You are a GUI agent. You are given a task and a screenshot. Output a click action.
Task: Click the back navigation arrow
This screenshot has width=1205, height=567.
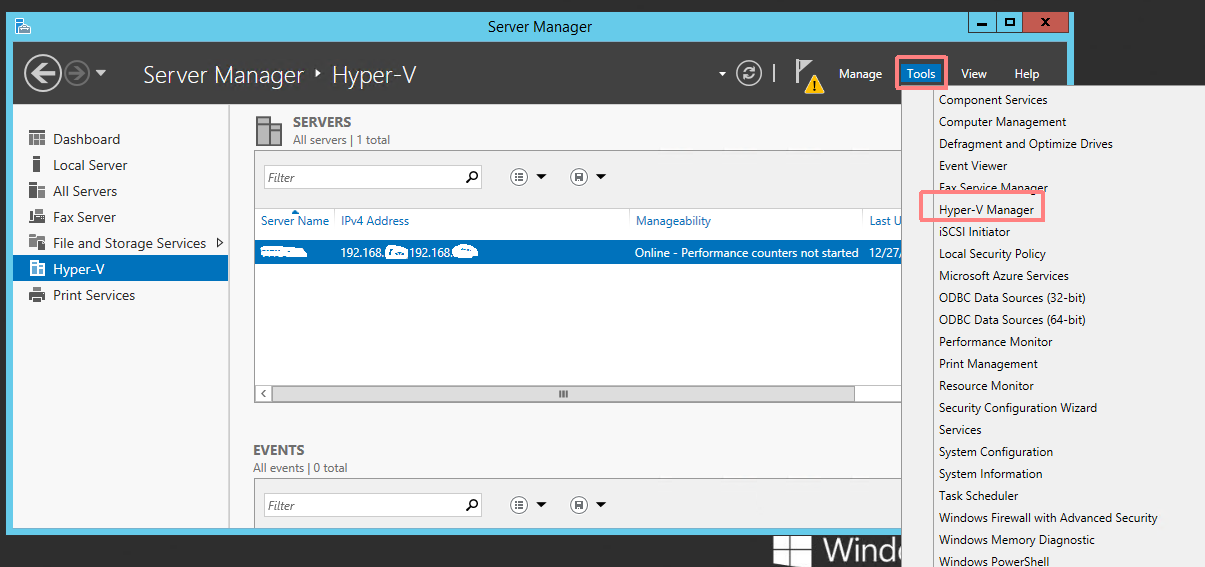[x=43, y=73]
